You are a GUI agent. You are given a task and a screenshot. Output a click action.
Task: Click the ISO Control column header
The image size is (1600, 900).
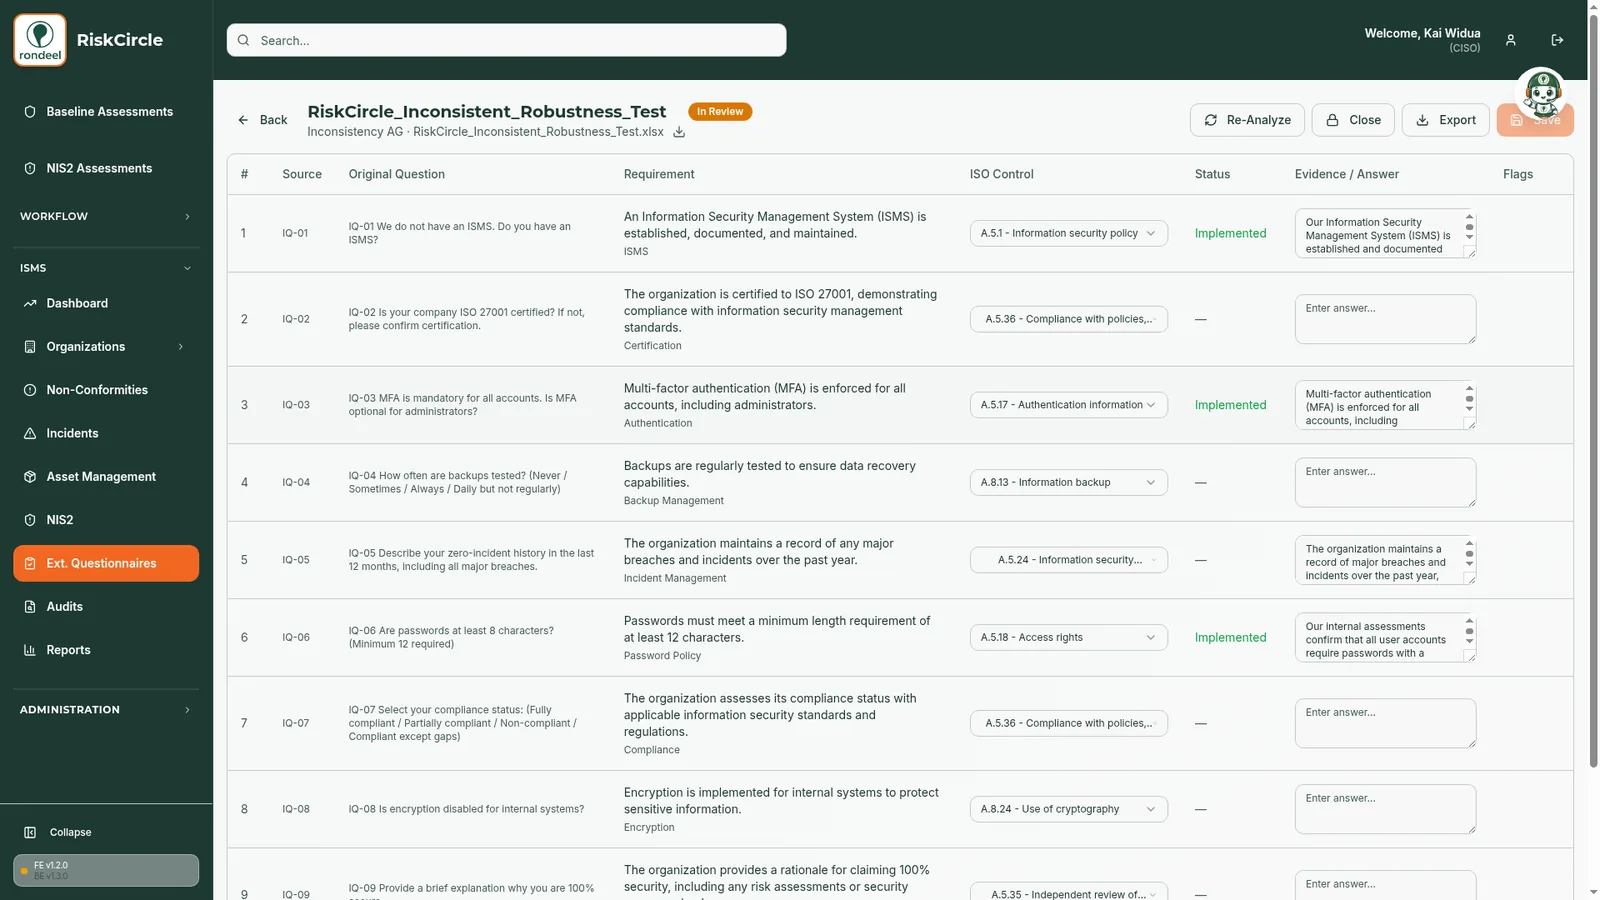tap(1001, 174)
